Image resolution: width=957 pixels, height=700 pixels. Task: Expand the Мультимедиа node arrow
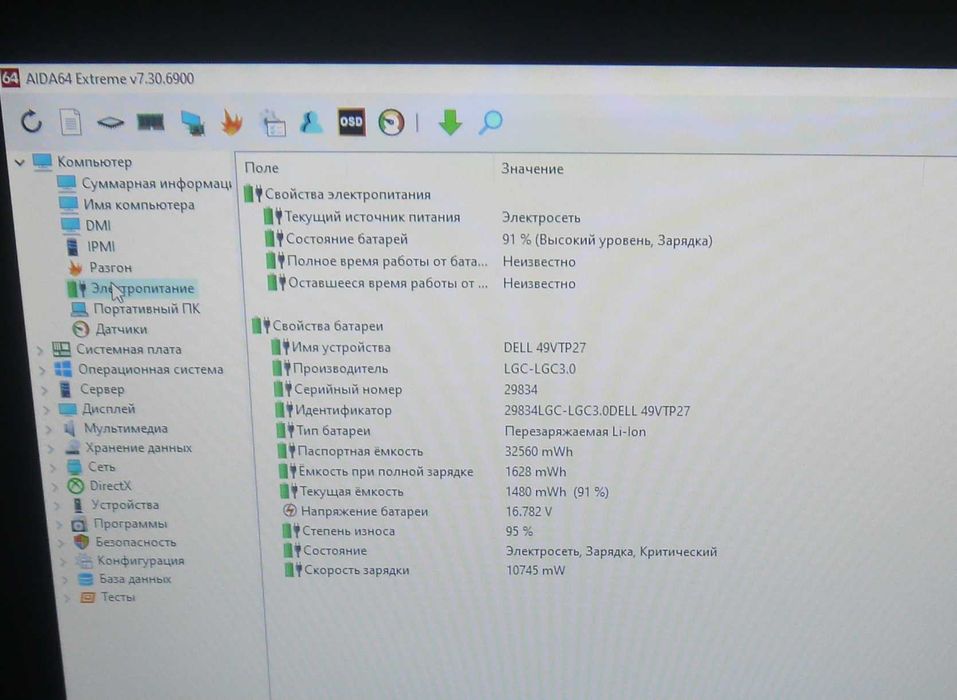point(50,429)
